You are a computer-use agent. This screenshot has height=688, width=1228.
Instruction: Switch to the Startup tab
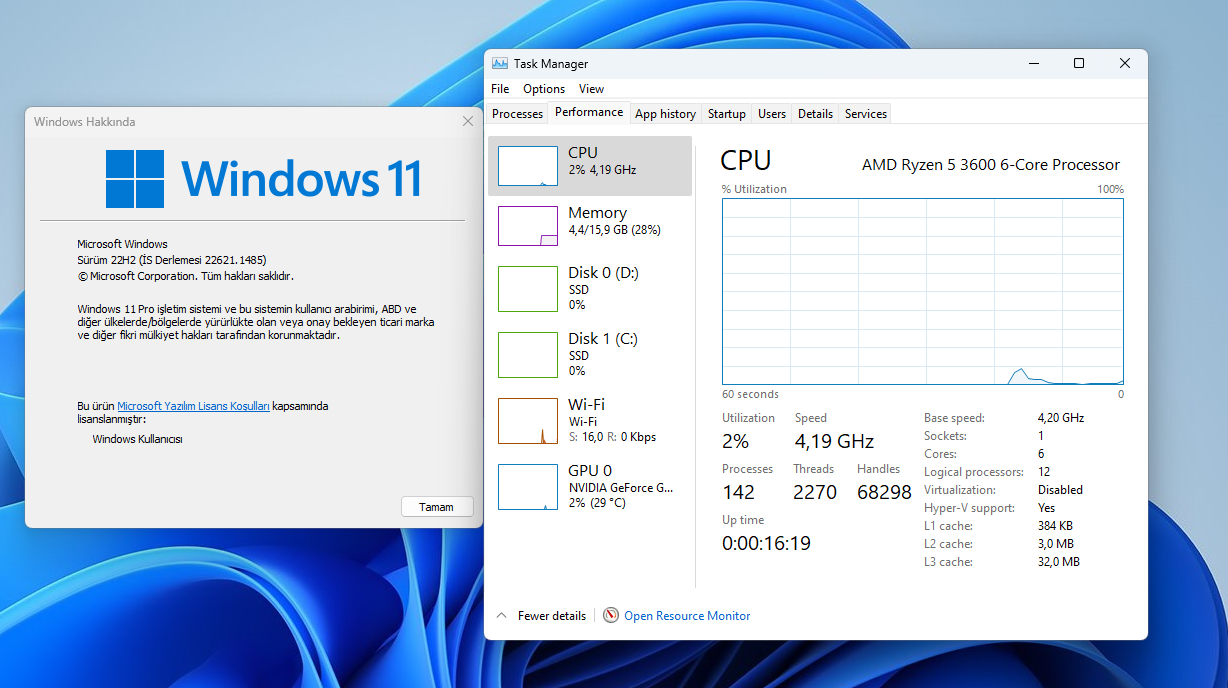pos(727,114)
